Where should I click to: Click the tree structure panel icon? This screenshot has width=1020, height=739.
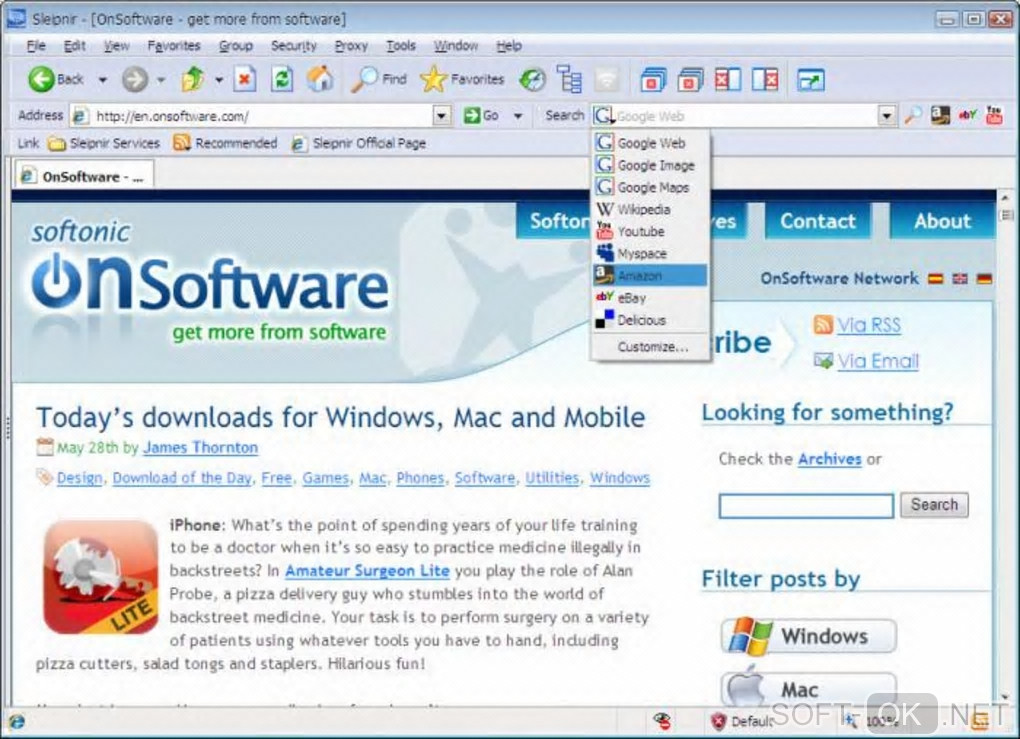[x=570, y=79]
